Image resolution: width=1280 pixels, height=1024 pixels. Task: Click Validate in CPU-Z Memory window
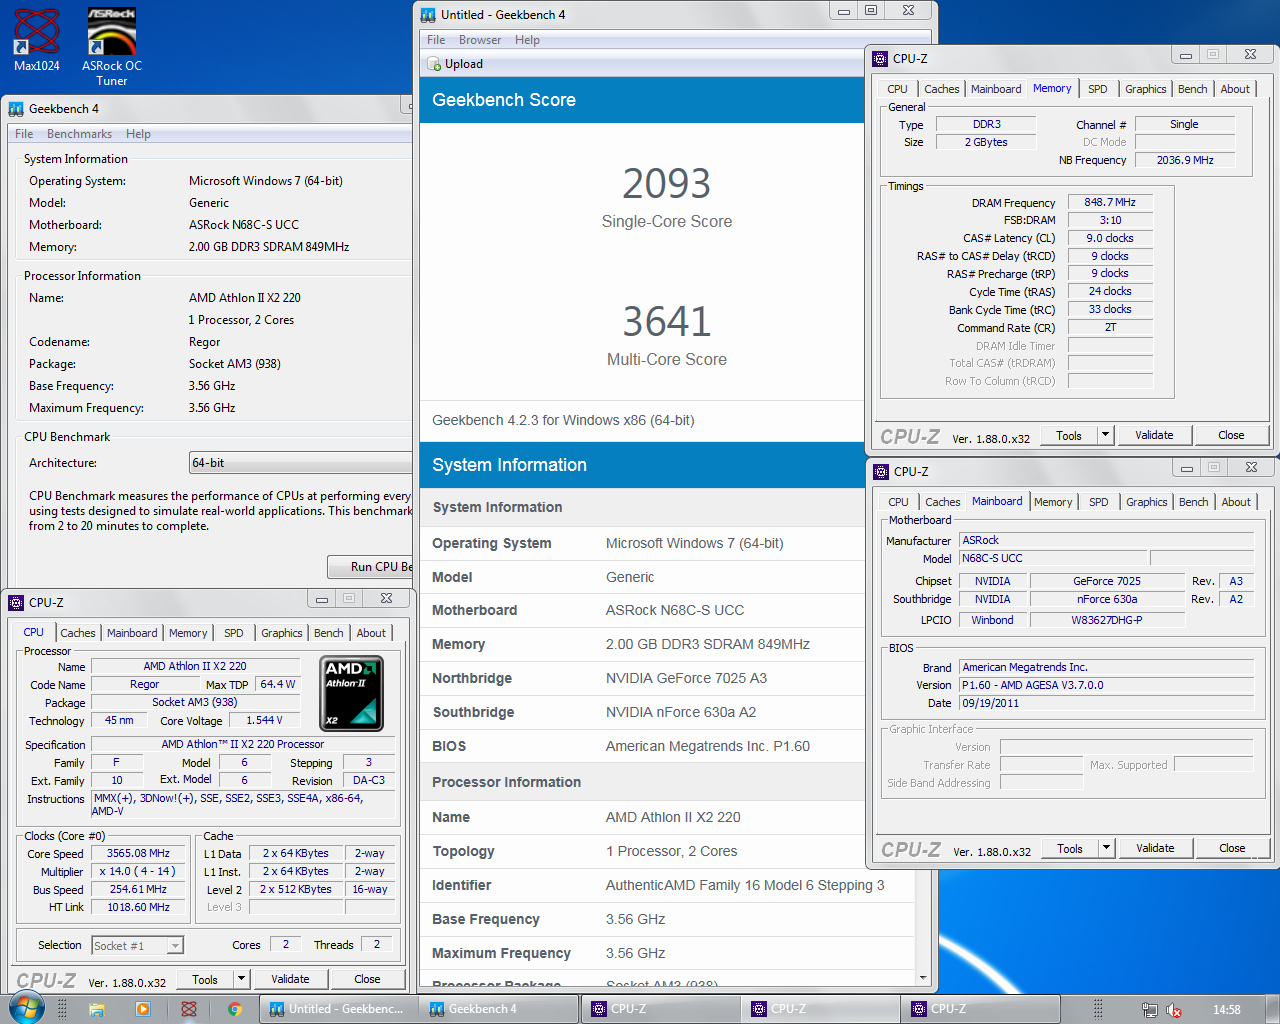[1154, 435]
